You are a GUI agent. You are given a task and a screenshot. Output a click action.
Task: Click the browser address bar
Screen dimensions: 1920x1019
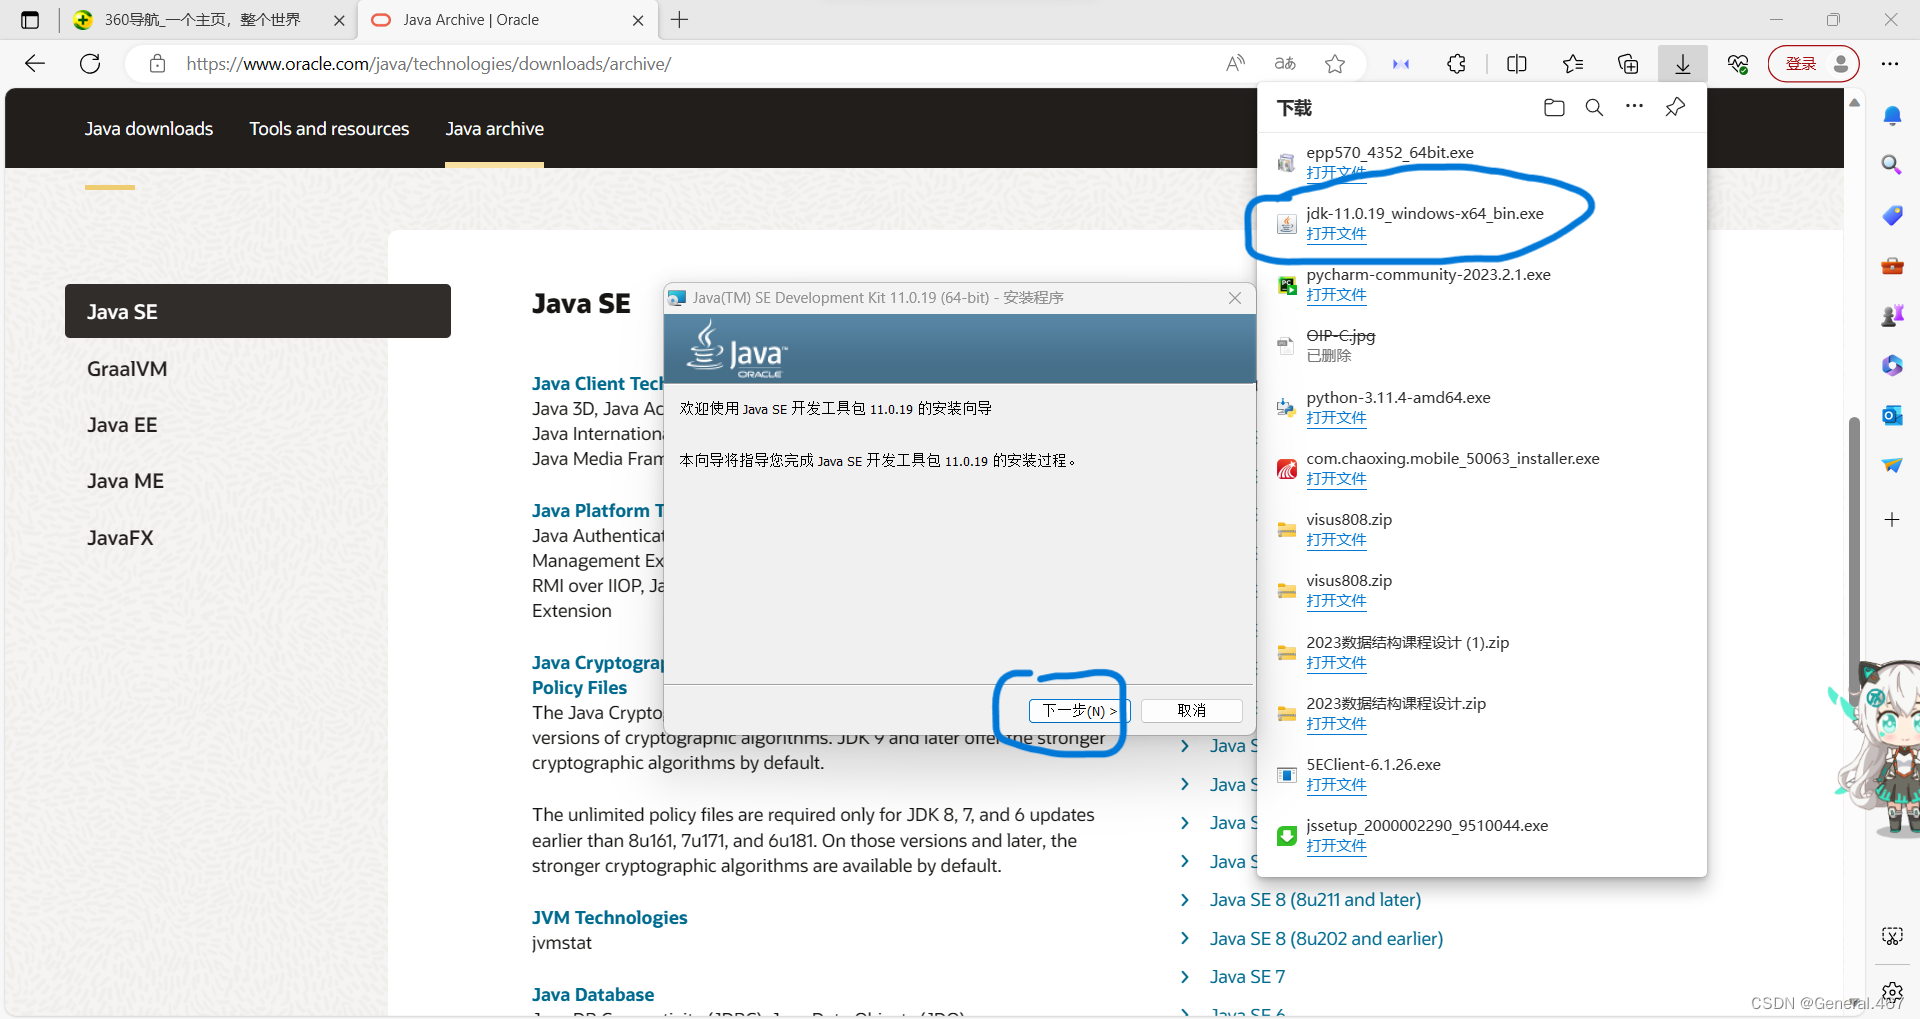click(x=428, y=63)
